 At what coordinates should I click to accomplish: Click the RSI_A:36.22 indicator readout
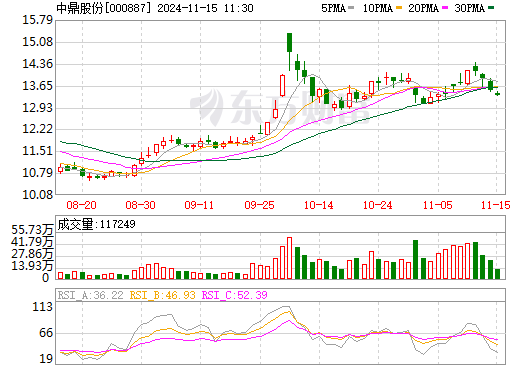90,295
